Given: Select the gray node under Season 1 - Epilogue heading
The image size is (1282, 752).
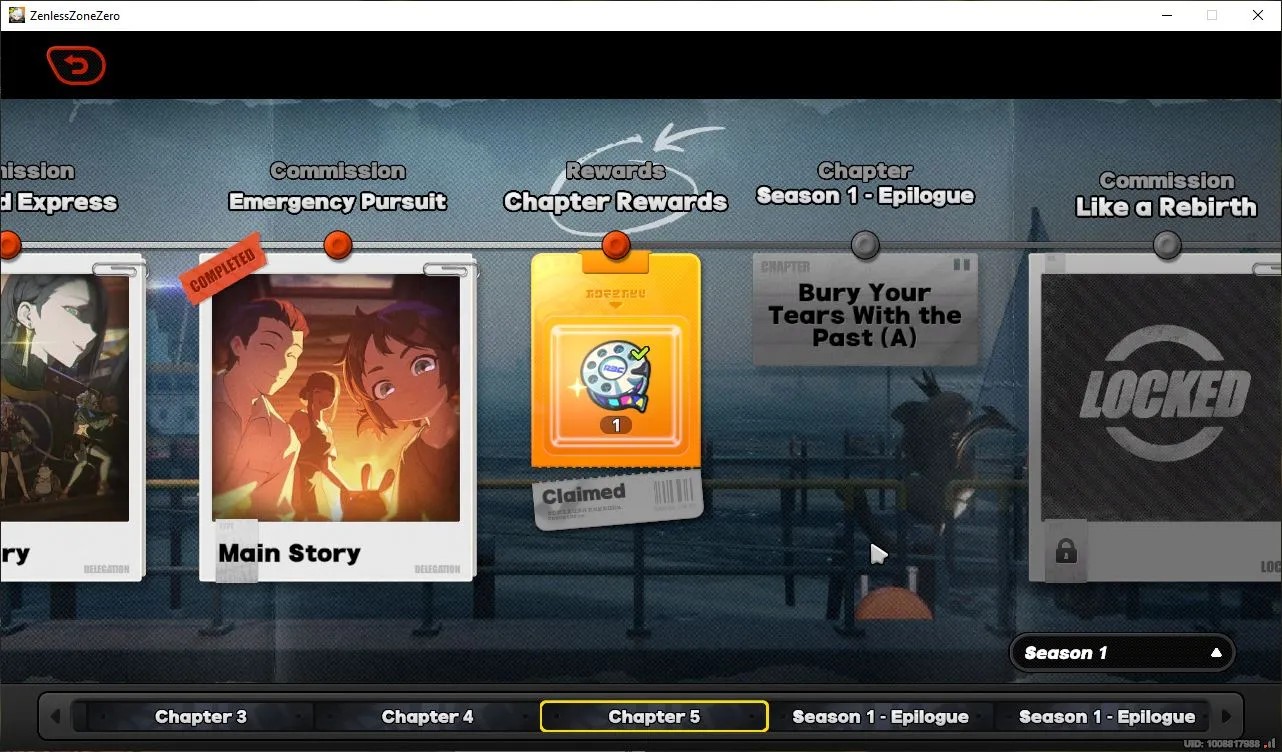Looking at the screenshot, I should coord(865,244).
